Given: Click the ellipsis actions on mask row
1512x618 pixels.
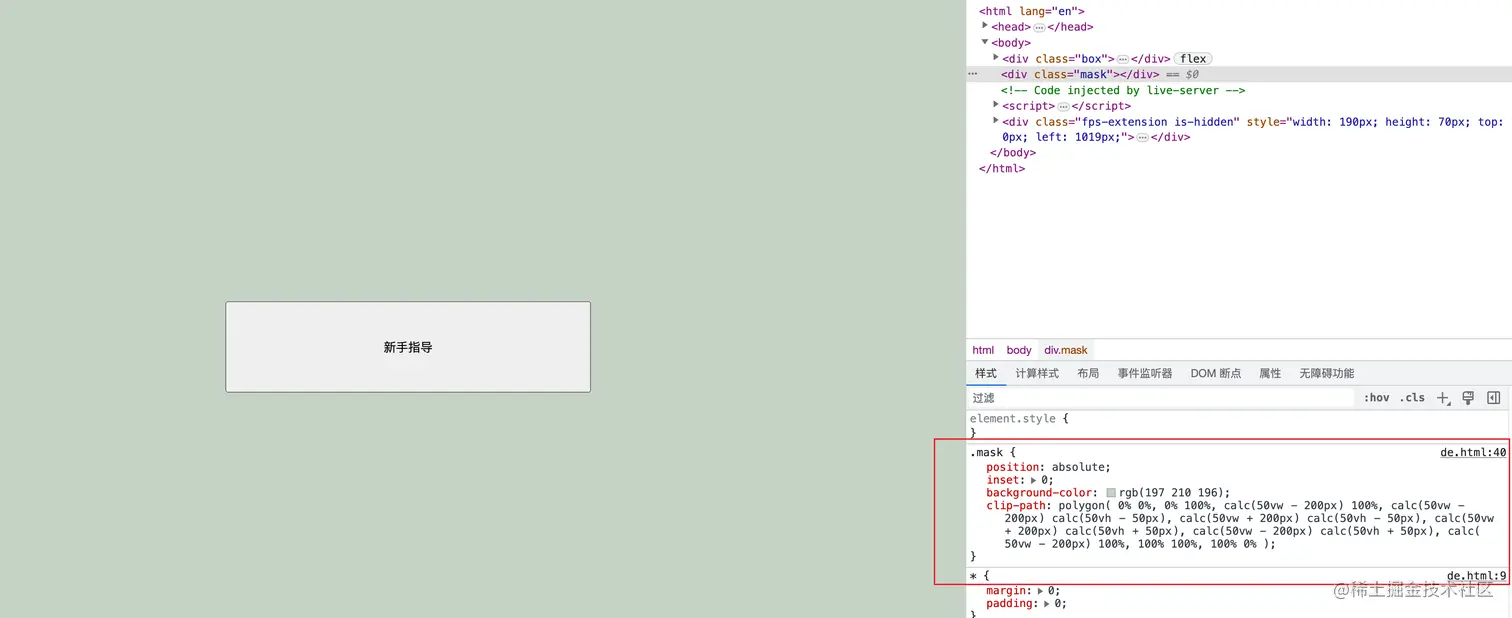Looking at the screenshot, I should (972, 74).
